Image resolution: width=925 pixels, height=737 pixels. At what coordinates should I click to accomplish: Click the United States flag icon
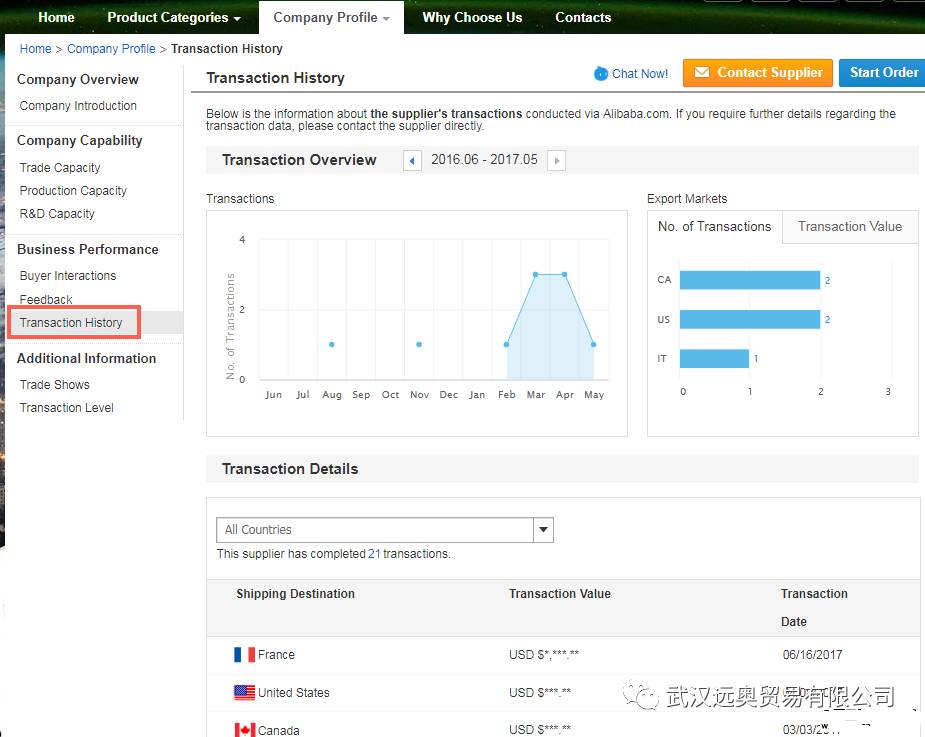tap(244, 693)
